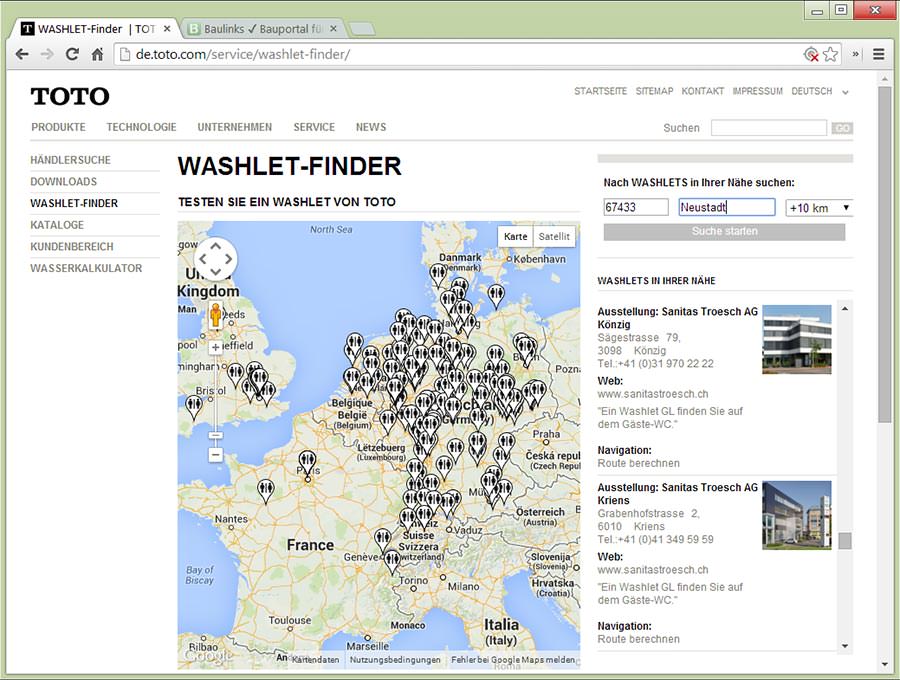Click the results list scrollbar thumb
Screen dimensions: 900x680
[x=845, y=541]
